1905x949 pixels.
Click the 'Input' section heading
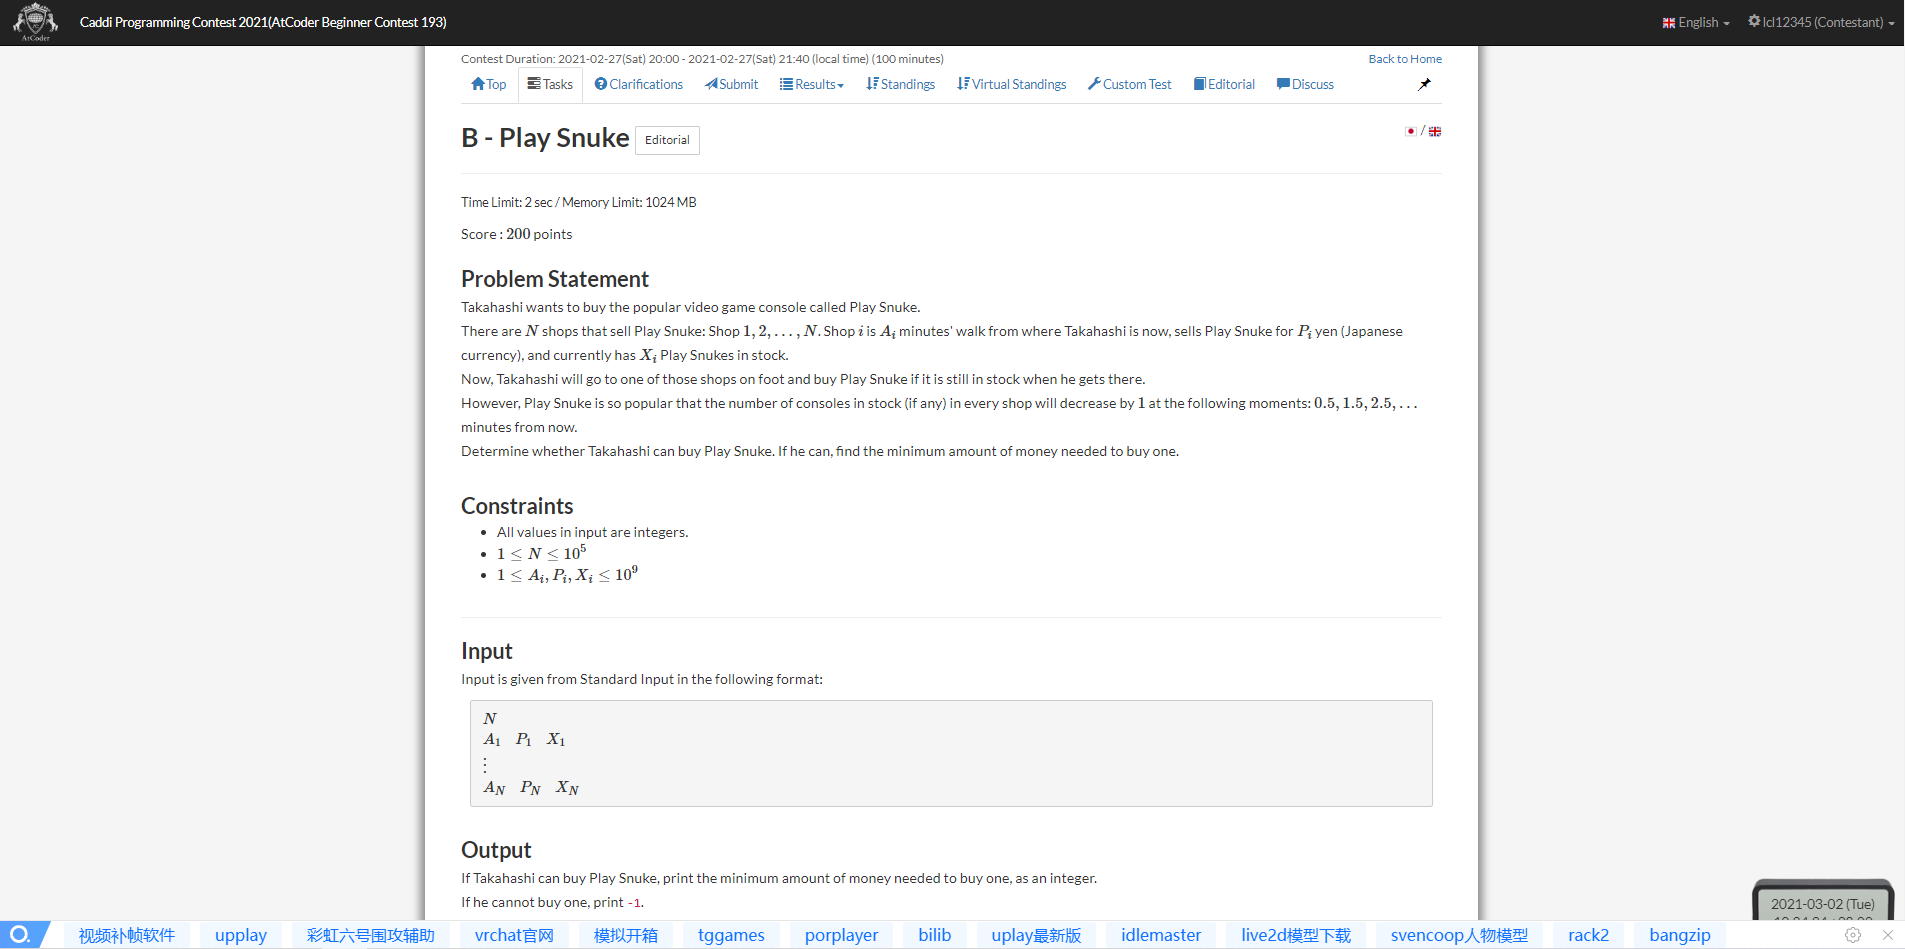[487, 651]
